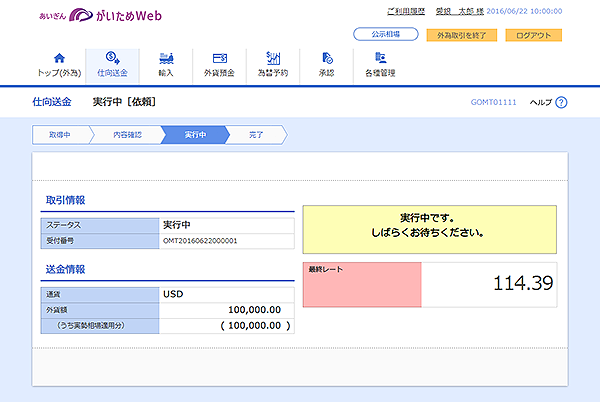Open the 各種管理 management icon
600x402 pixels.
tap(380, 58)
